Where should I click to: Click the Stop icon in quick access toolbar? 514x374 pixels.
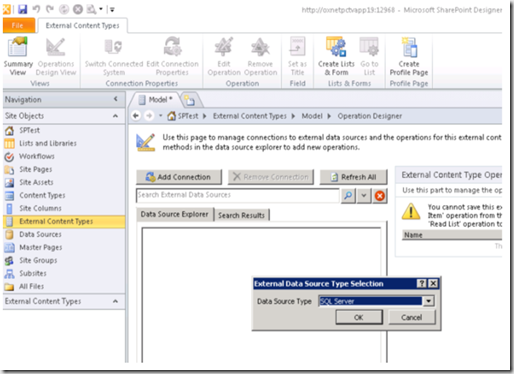click(x=78, y=9)
